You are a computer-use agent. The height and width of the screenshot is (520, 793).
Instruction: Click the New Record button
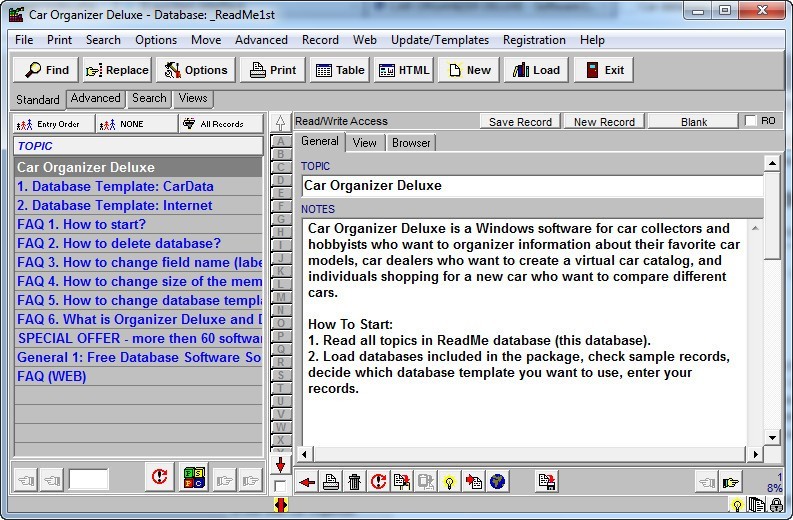(x=604, y=122)
